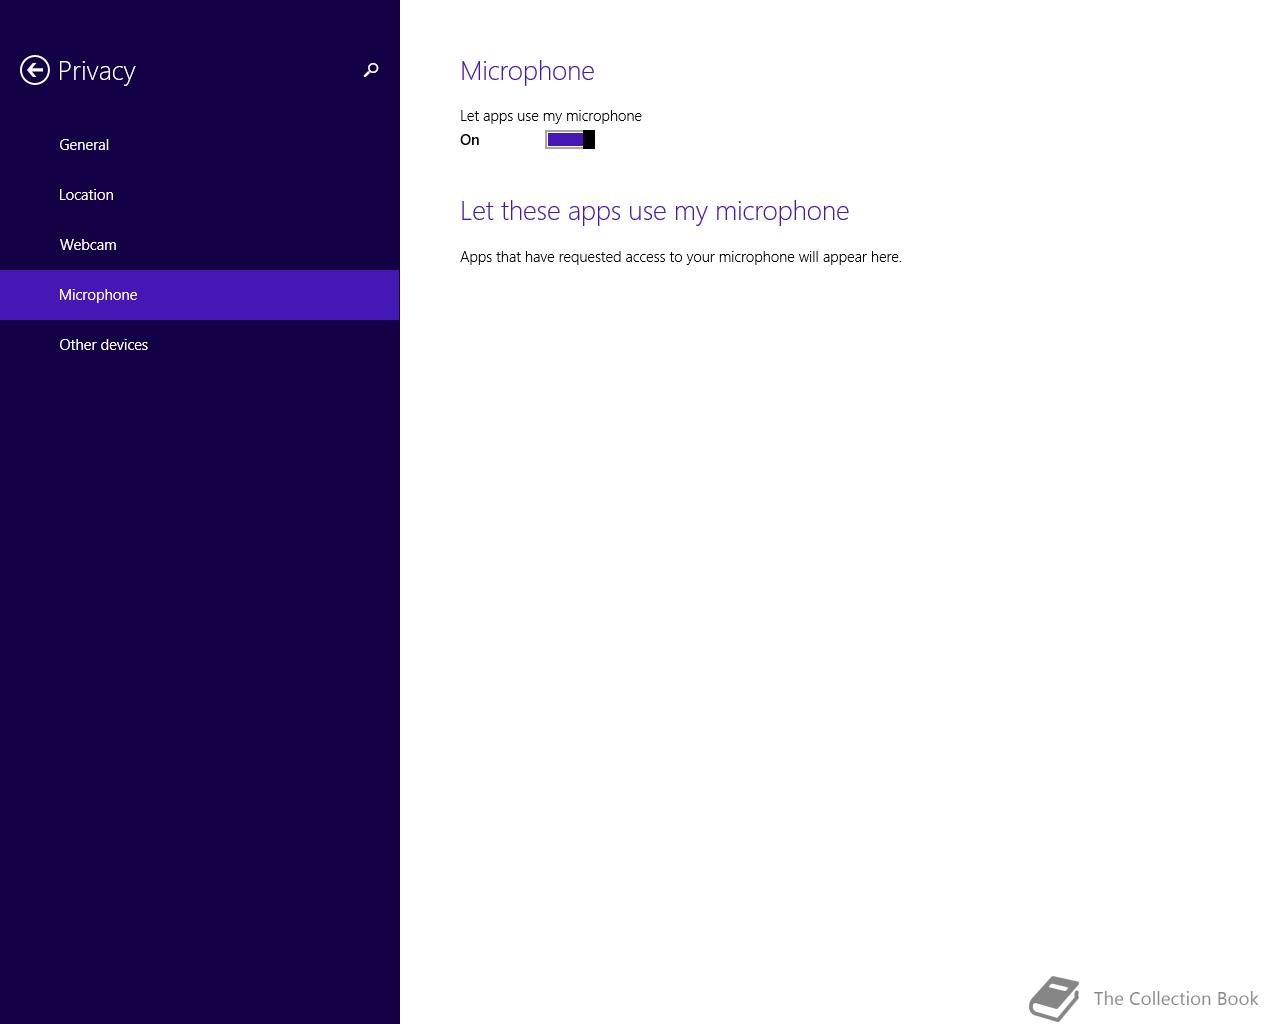
Task: Go back using the Privacy arrow
Action: (x=35, y=70)
